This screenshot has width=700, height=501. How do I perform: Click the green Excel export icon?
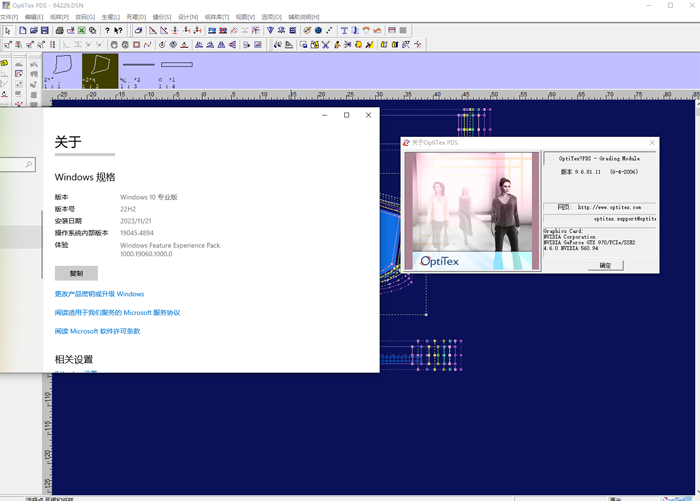(82, 31)
